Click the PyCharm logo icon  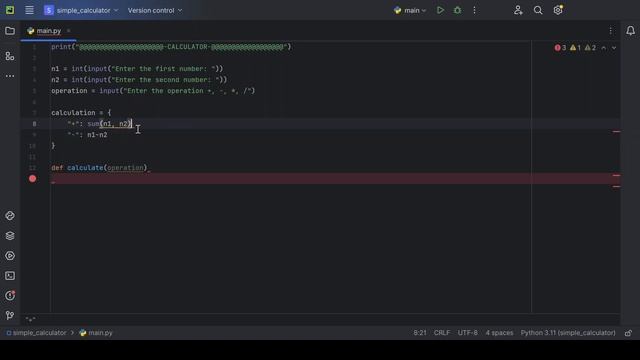10,10
